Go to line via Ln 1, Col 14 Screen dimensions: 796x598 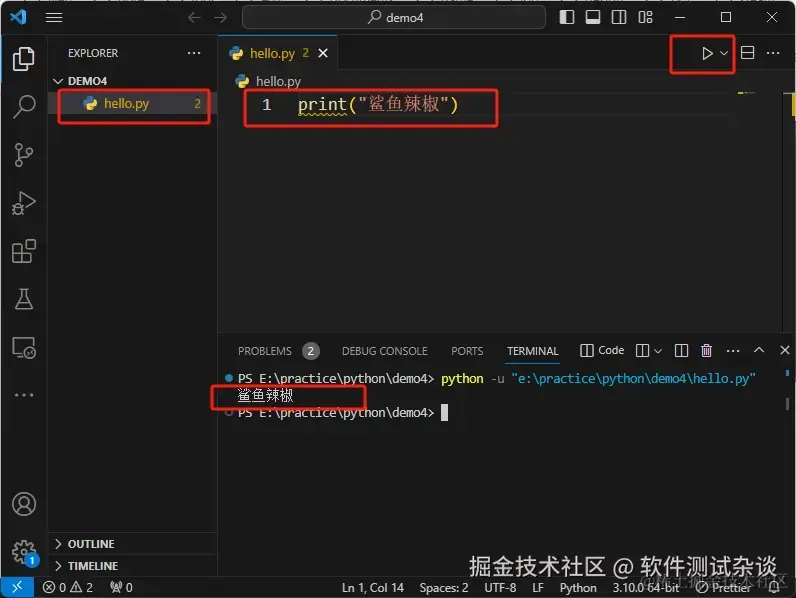[x=373, y=588]
